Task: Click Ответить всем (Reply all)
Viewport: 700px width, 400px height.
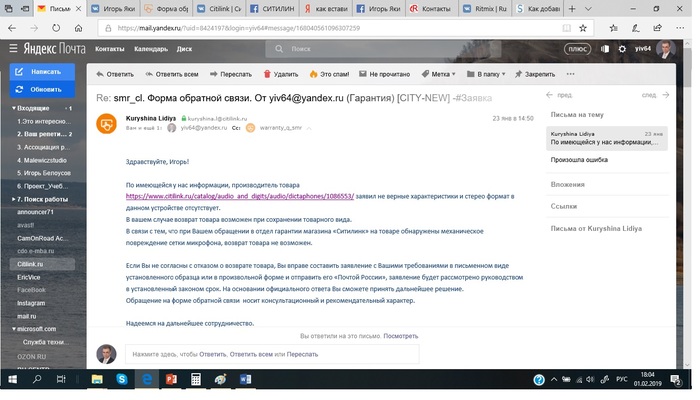Action: (171, 74)
